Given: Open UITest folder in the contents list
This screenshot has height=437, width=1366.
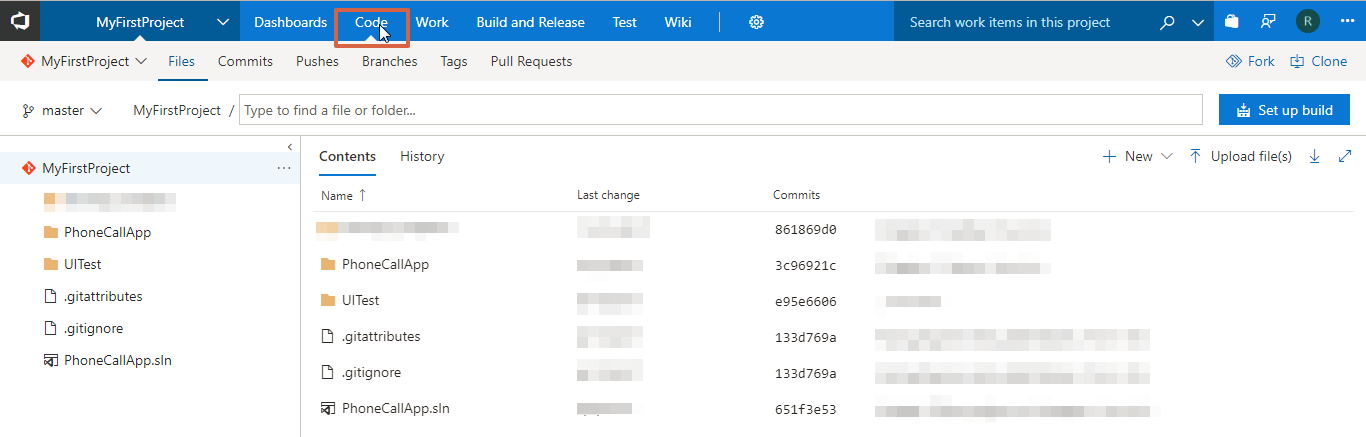Looking at the screenshot, I should click(360, 300).
